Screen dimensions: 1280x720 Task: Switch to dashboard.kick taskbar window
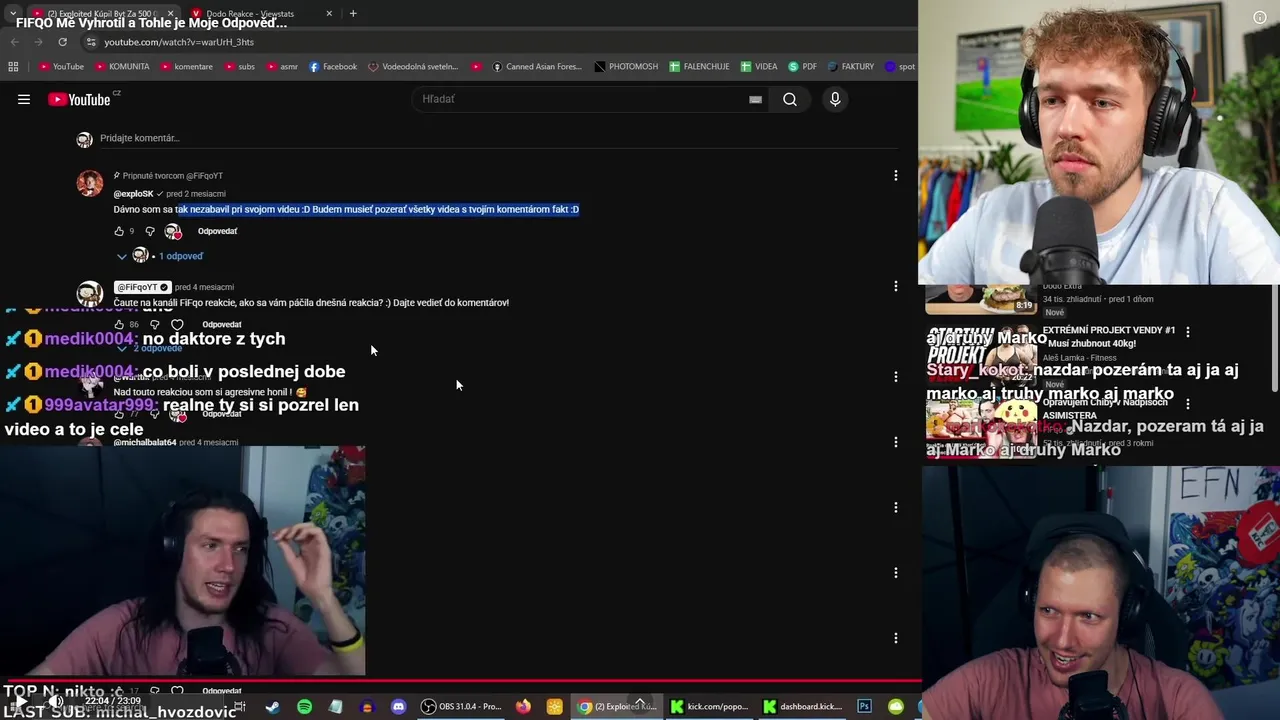803,707
